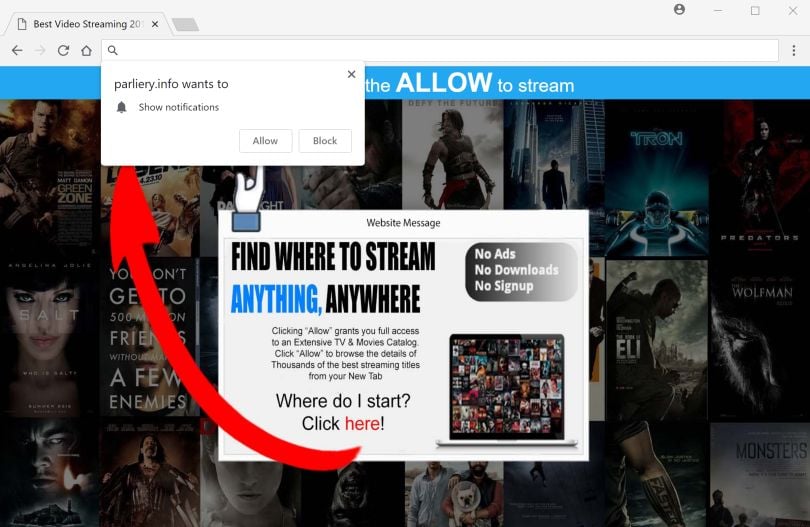The width and height of the screenshot is (810, 527).
Task: Select the Best Video Streaming tab
Action: 87,24
